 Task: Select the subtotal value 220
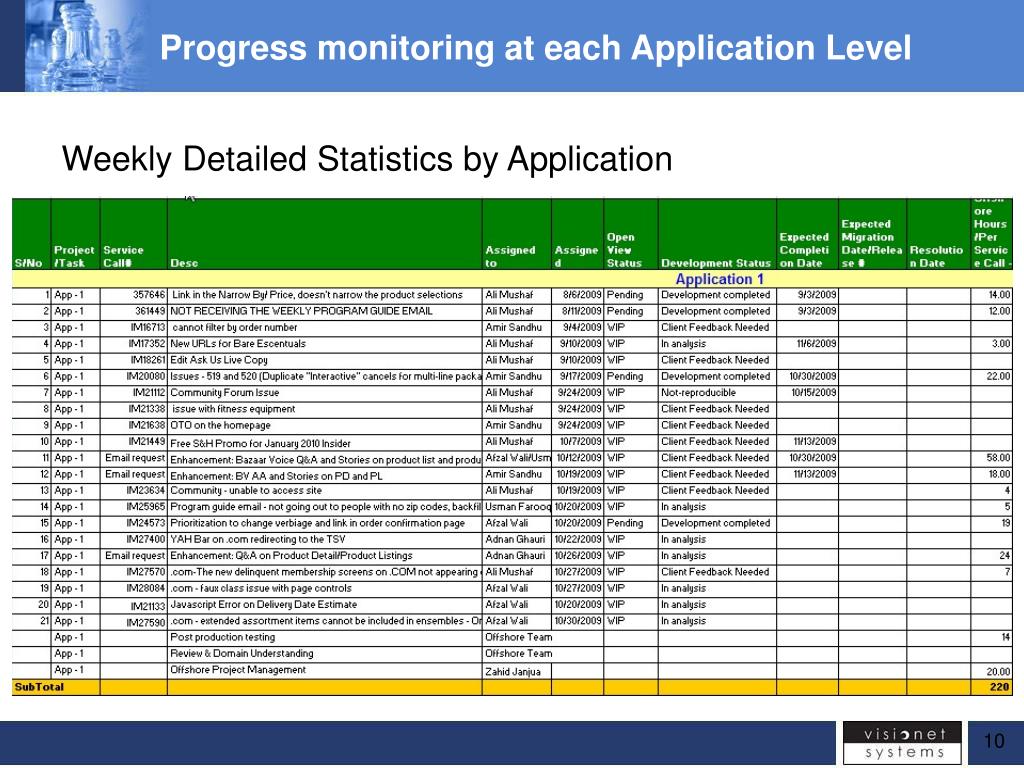click(x=999, y=687)
